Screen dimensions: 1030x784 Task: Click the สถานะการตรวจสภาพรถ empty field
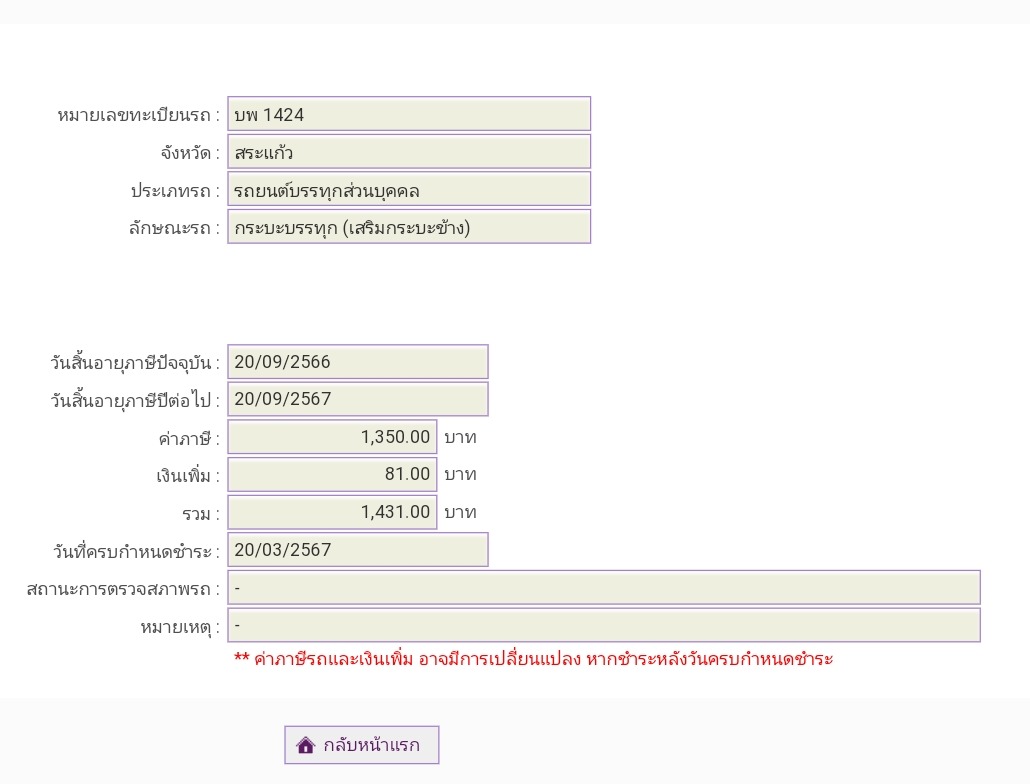(x=604, y=588)
